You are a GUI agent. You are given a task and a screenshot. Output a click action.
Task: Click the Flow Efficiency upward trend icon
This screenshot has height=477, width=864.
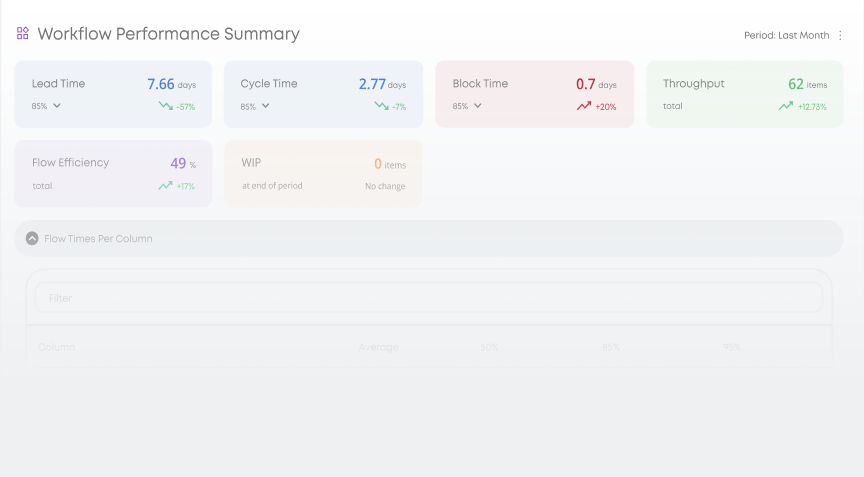coord(165,186)
